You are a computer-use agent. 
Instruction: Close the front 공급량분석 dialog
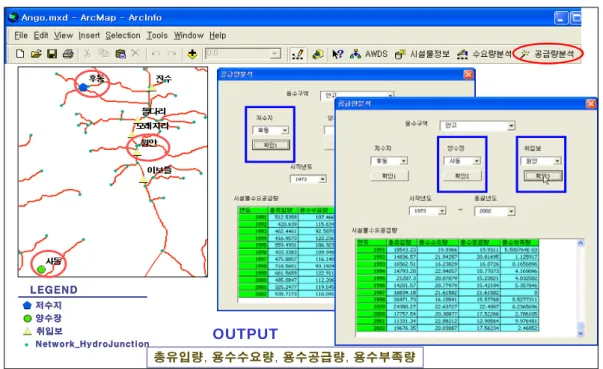590,104
